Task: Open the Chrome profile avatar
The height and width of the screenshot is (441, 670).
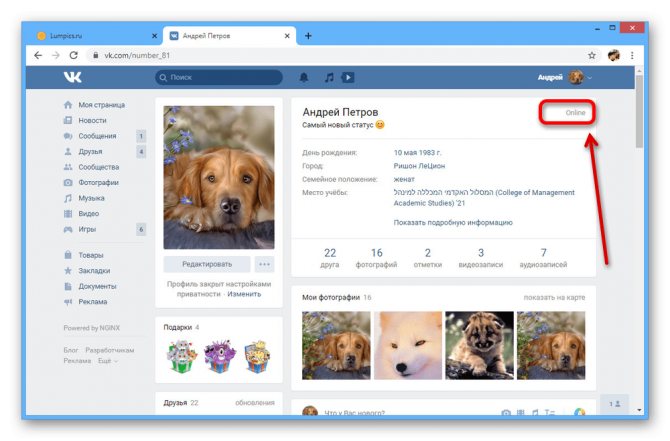Action: coord(614,55)
